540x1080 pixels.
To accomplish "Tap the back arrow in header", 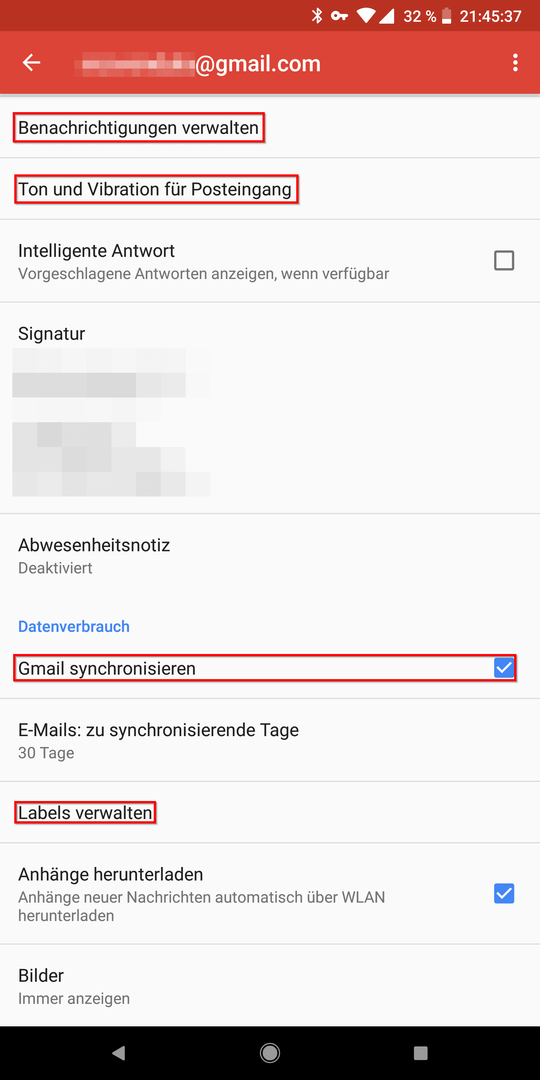I will (x=31, y=63).
